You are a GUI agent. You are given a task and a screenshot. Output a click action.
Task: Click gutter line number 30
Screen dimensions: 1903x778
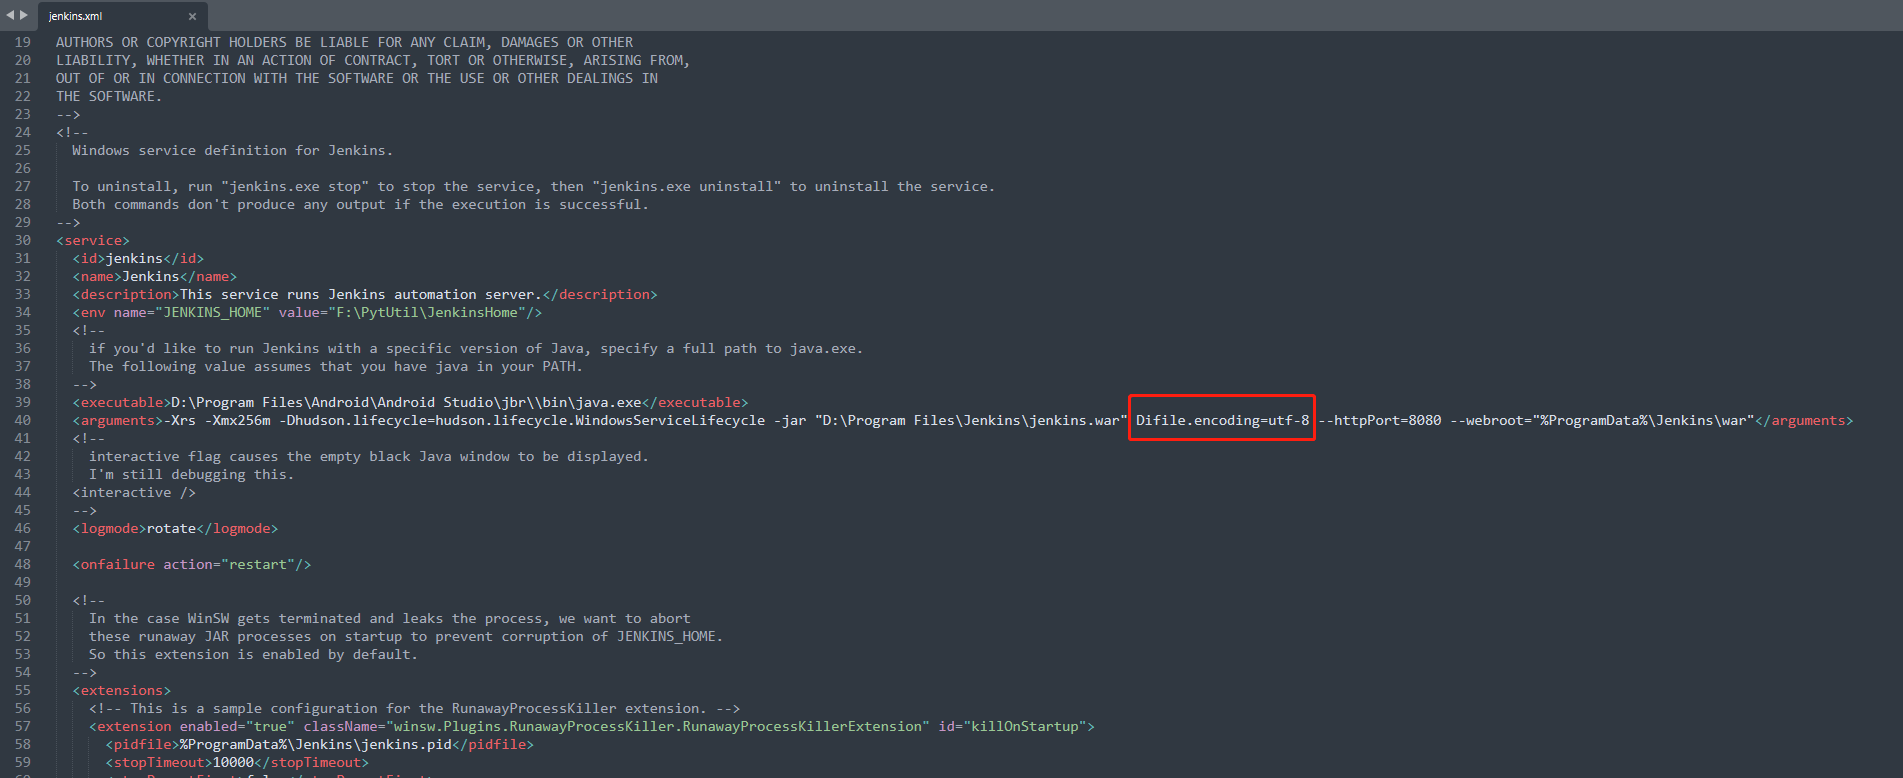(x=23, y=240)
